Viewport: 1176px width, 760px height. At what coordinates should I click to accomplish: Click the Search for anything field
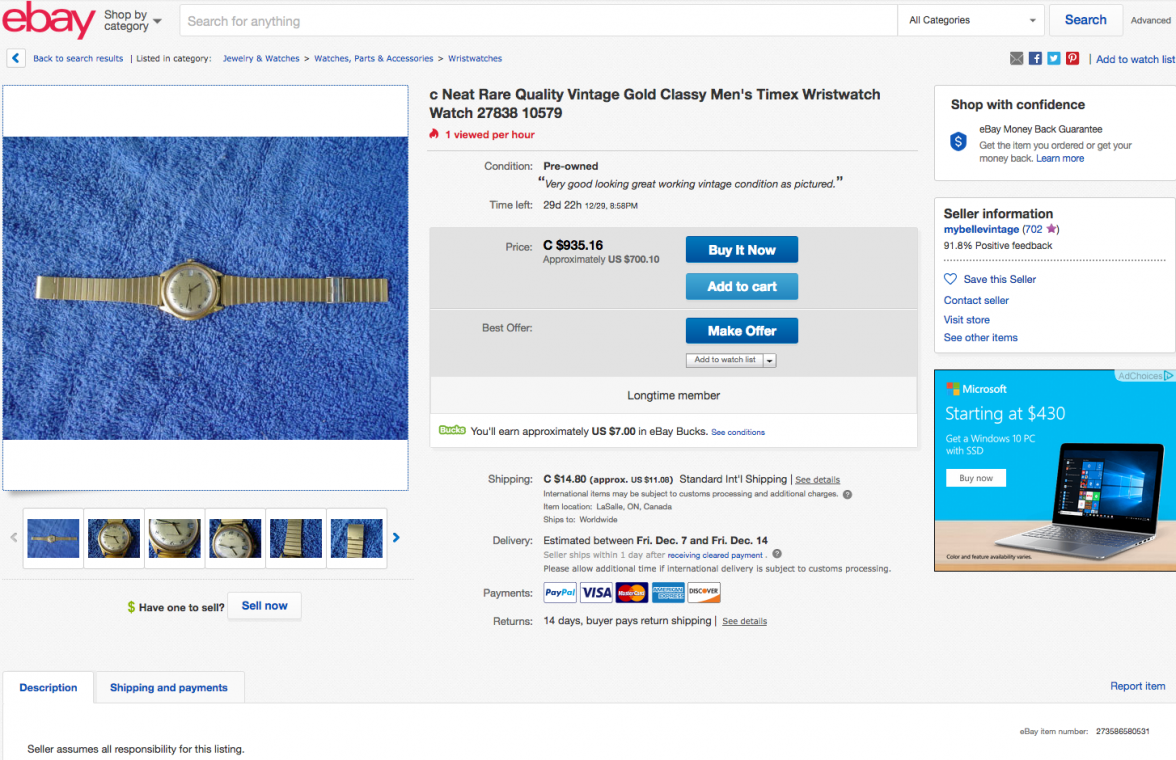(538, 21)
